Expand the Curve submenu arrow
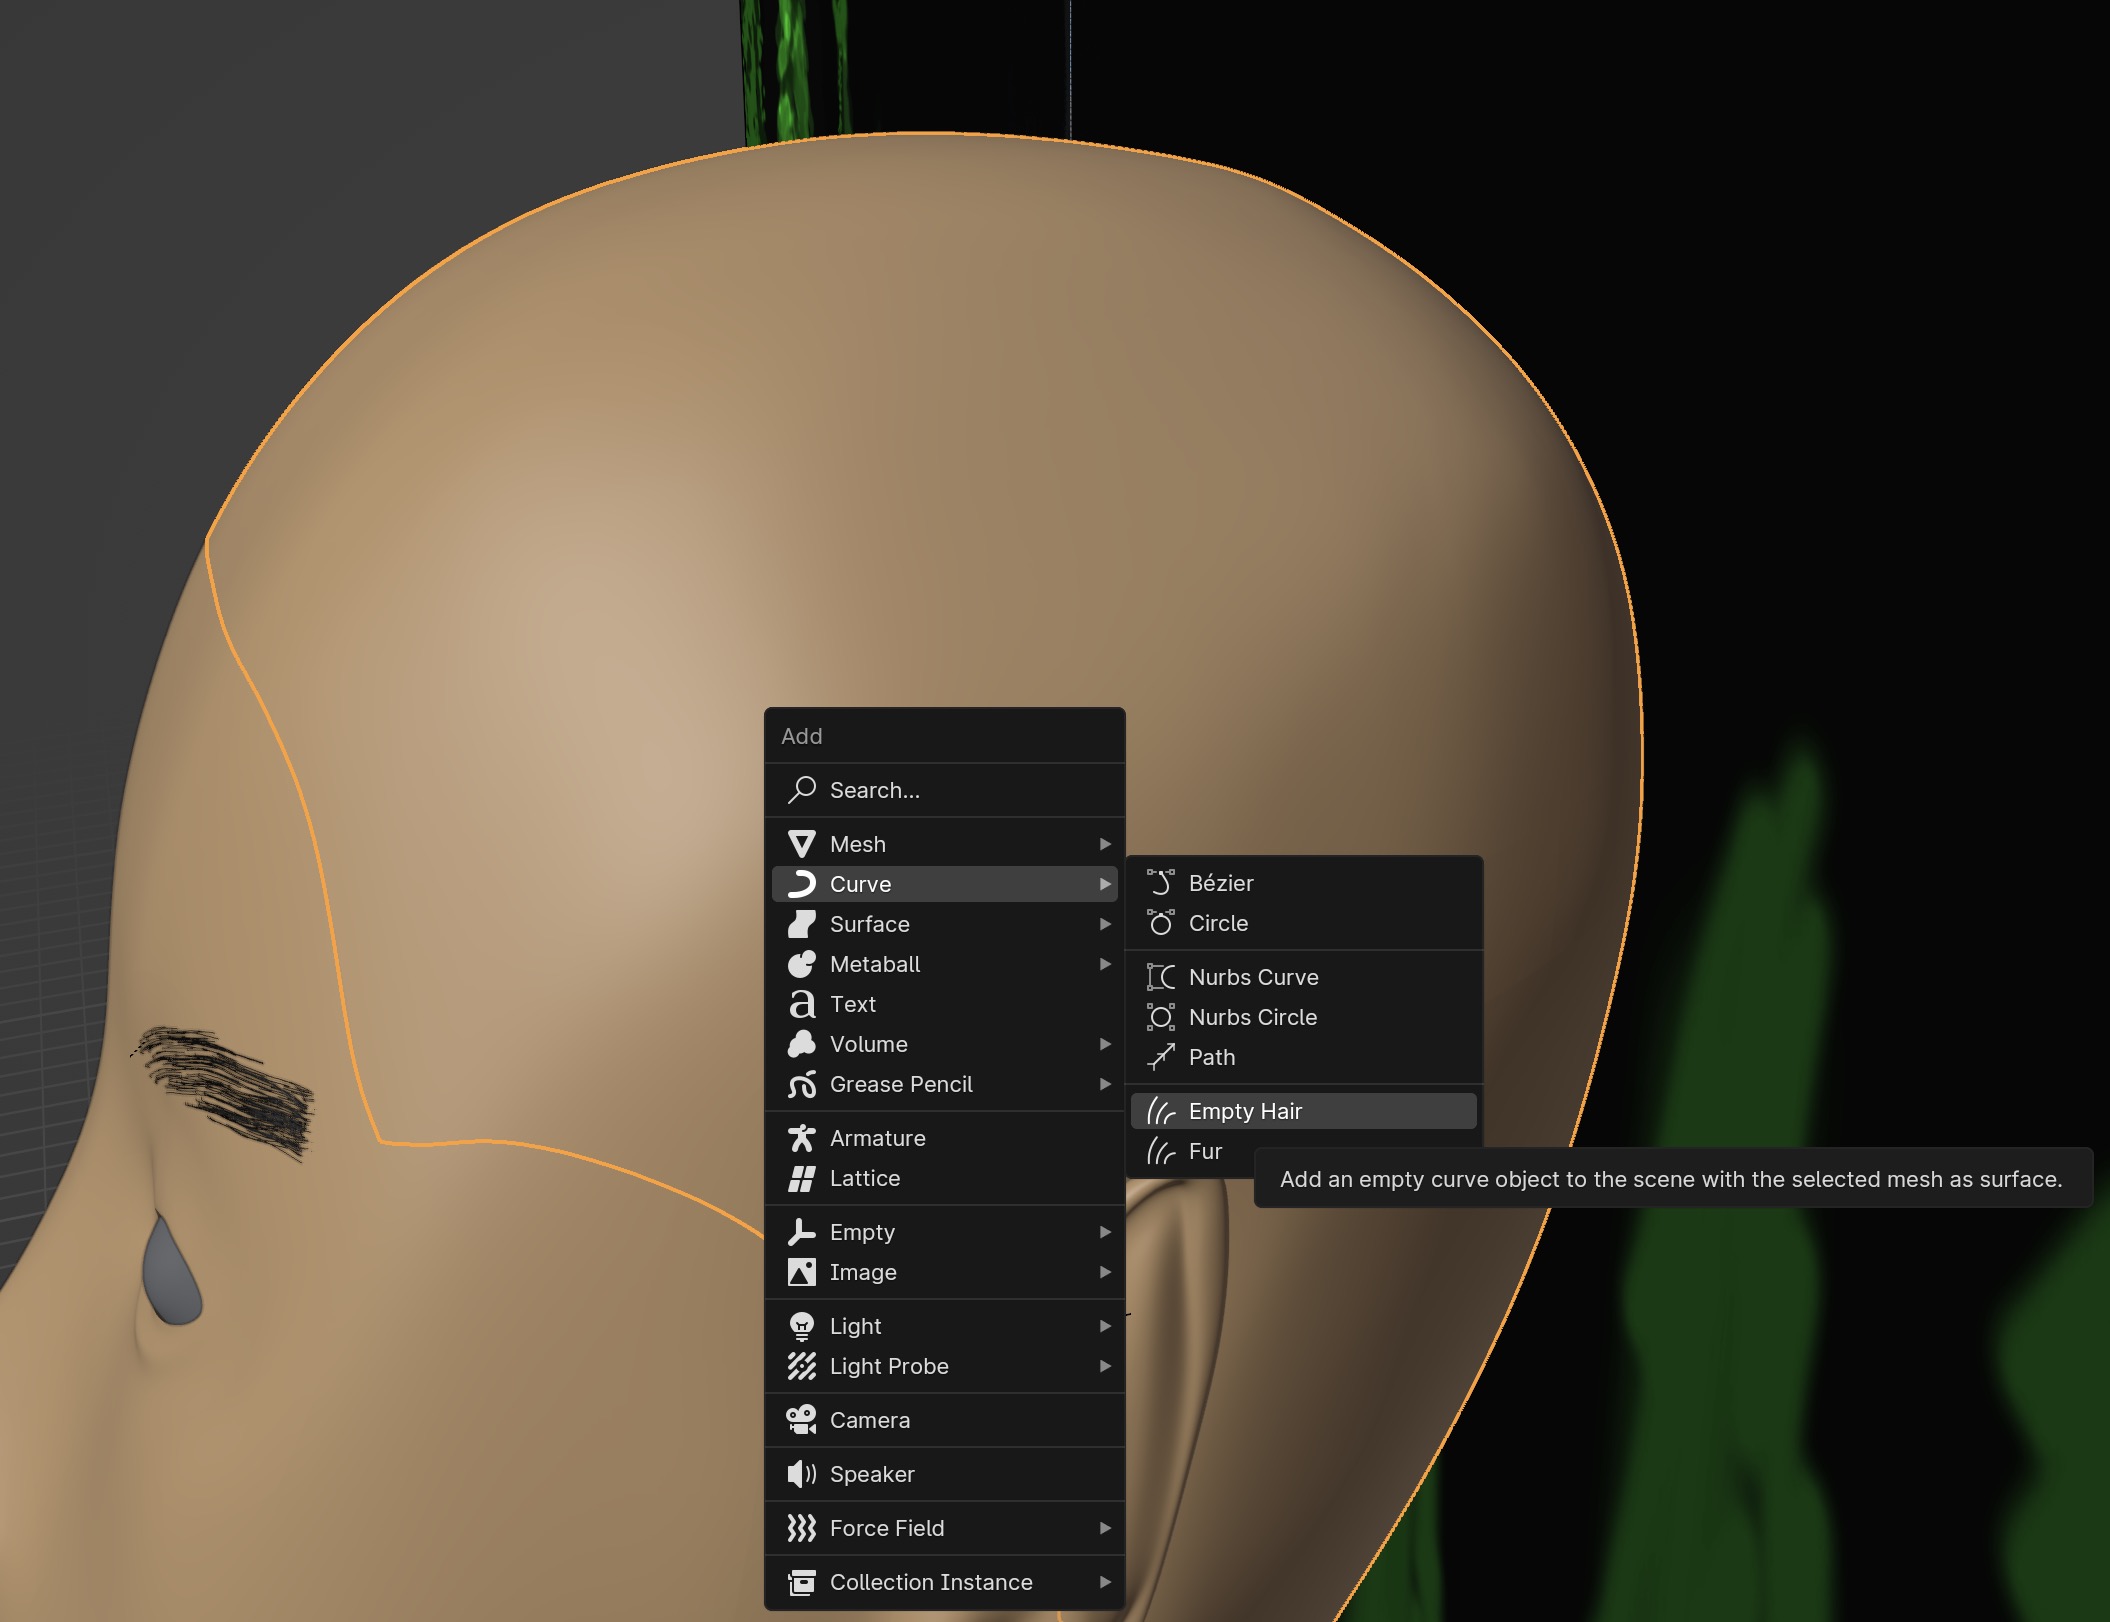Screen dimensions: 2110x1622 tap(1105, 884)
